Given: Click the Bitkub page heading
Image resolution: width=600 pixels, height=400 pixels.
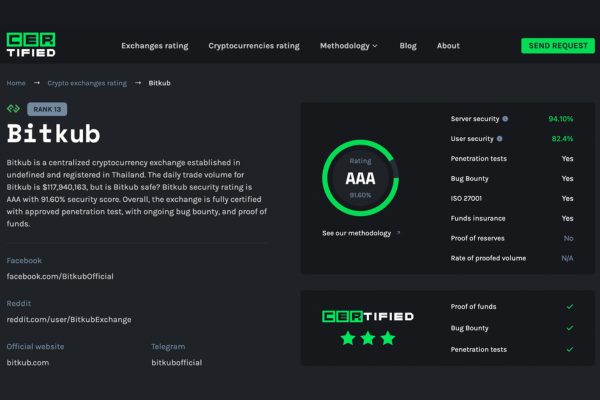Looking at the screenshot, I should pyautogui.click(x=54, y=134).
